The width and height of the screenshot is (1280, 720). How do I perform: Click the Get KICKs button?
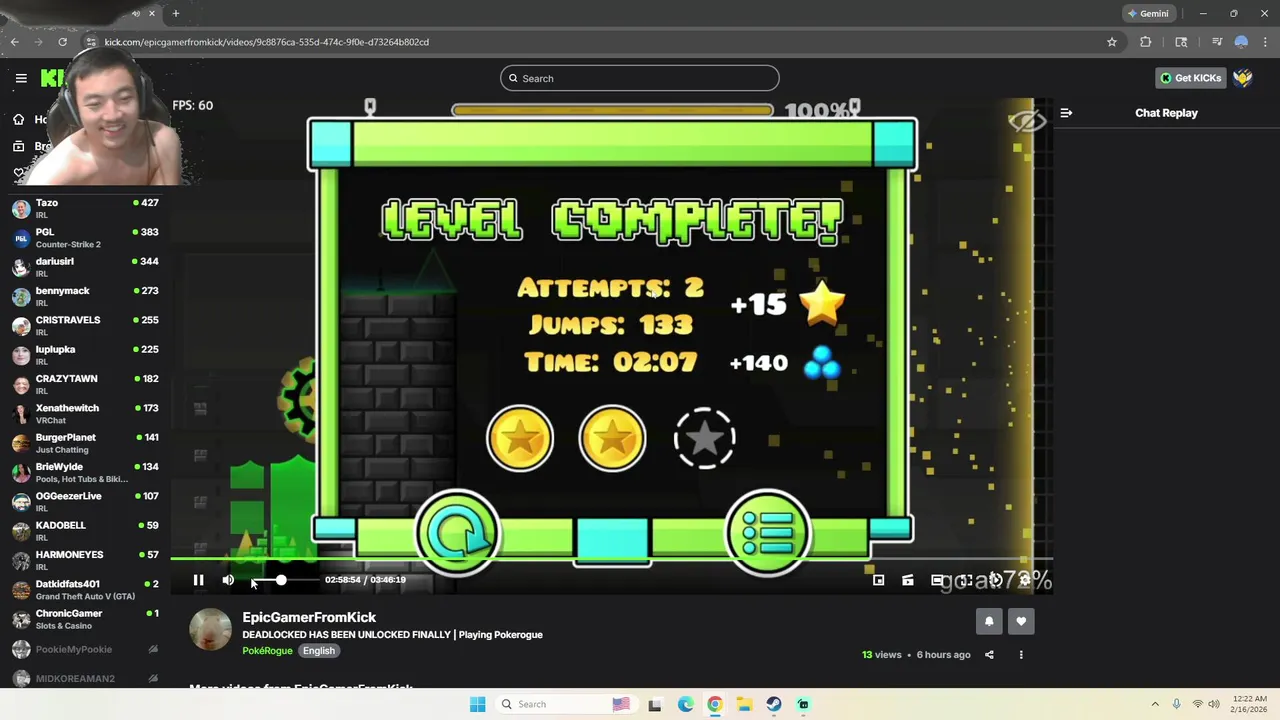1190,78
